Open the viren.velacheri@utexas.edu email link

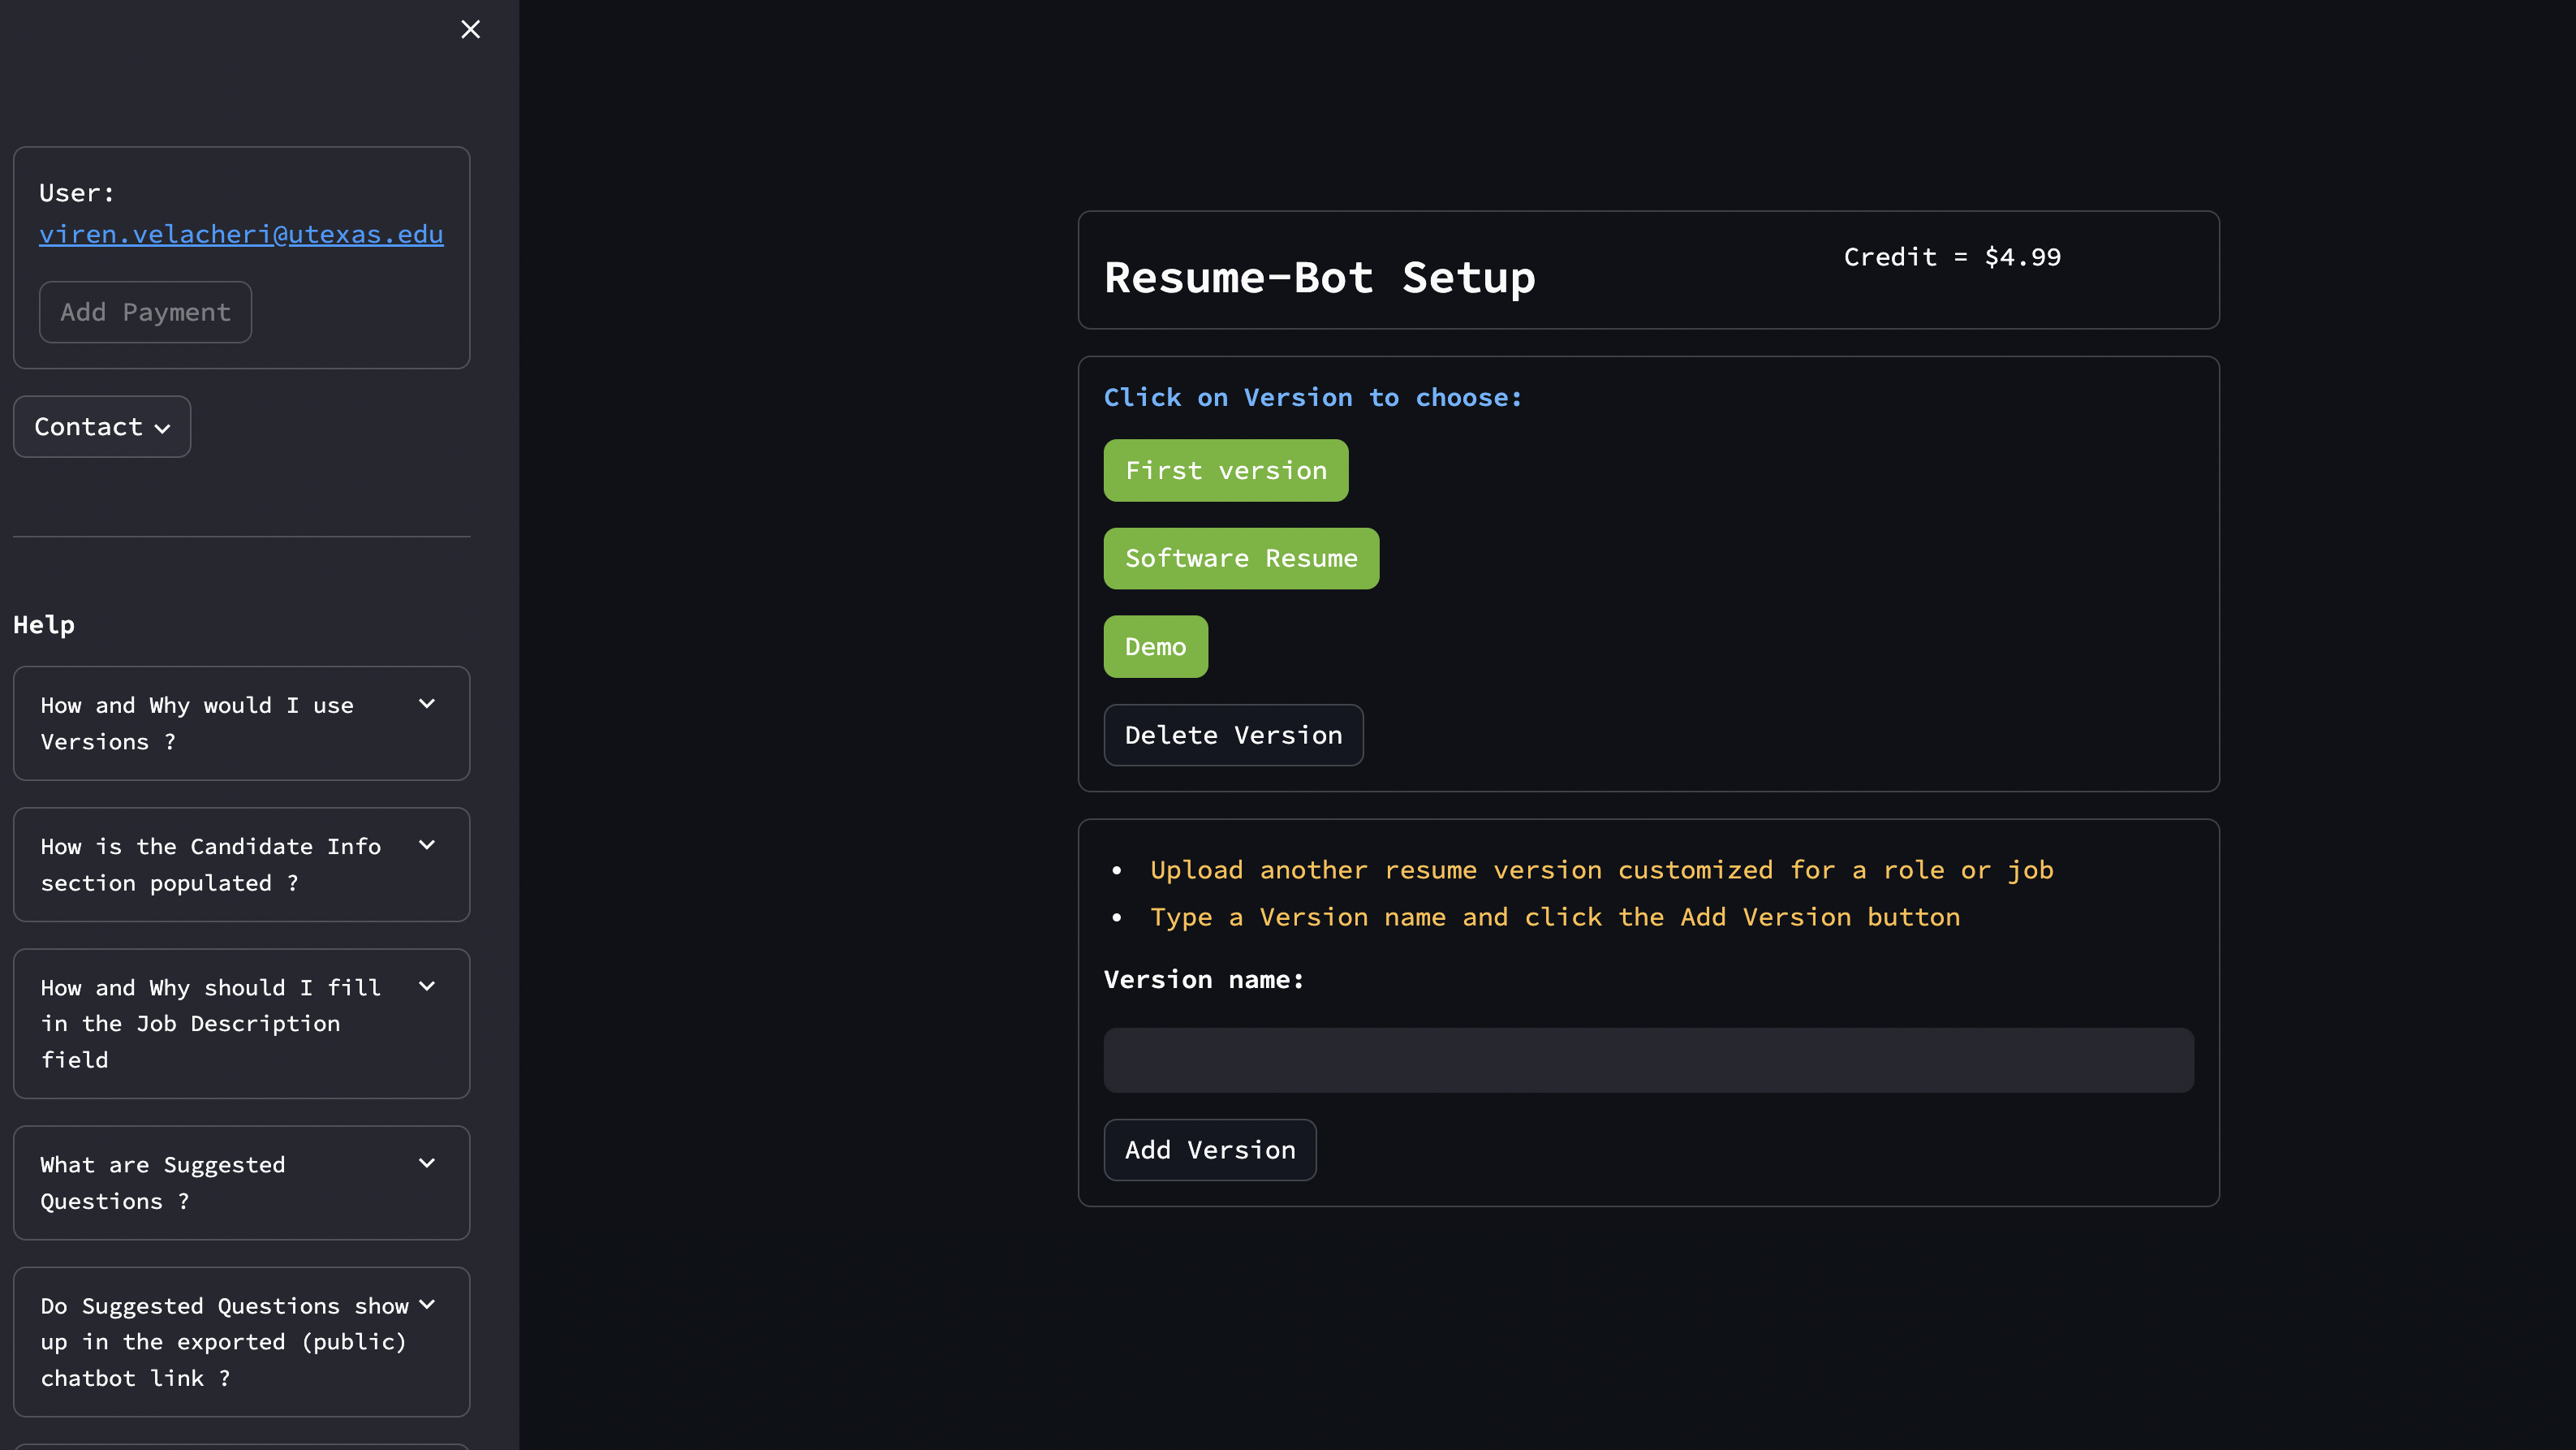click(x=241, y=234)
